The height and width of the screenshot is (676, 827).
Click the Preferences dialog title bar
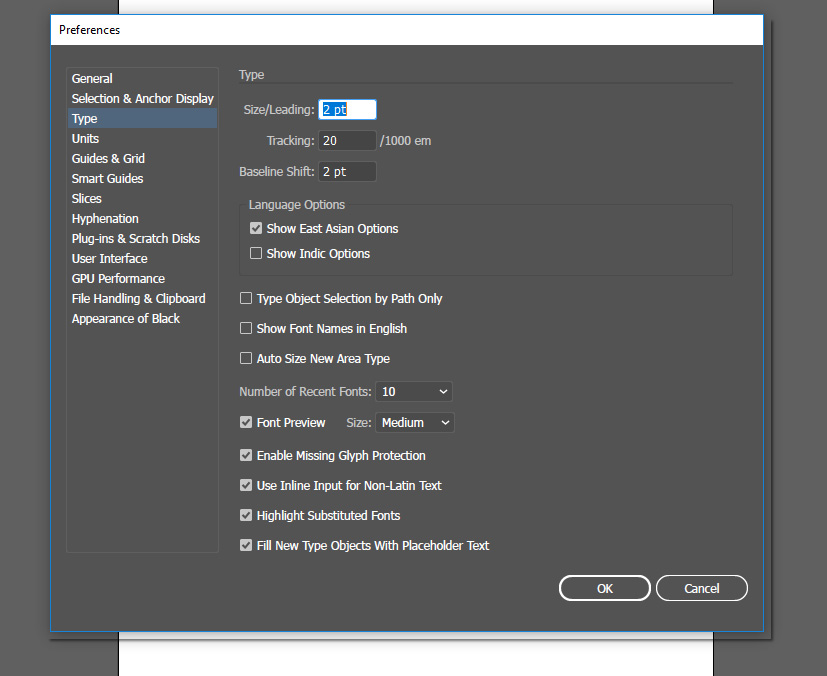tap(407, 30)
